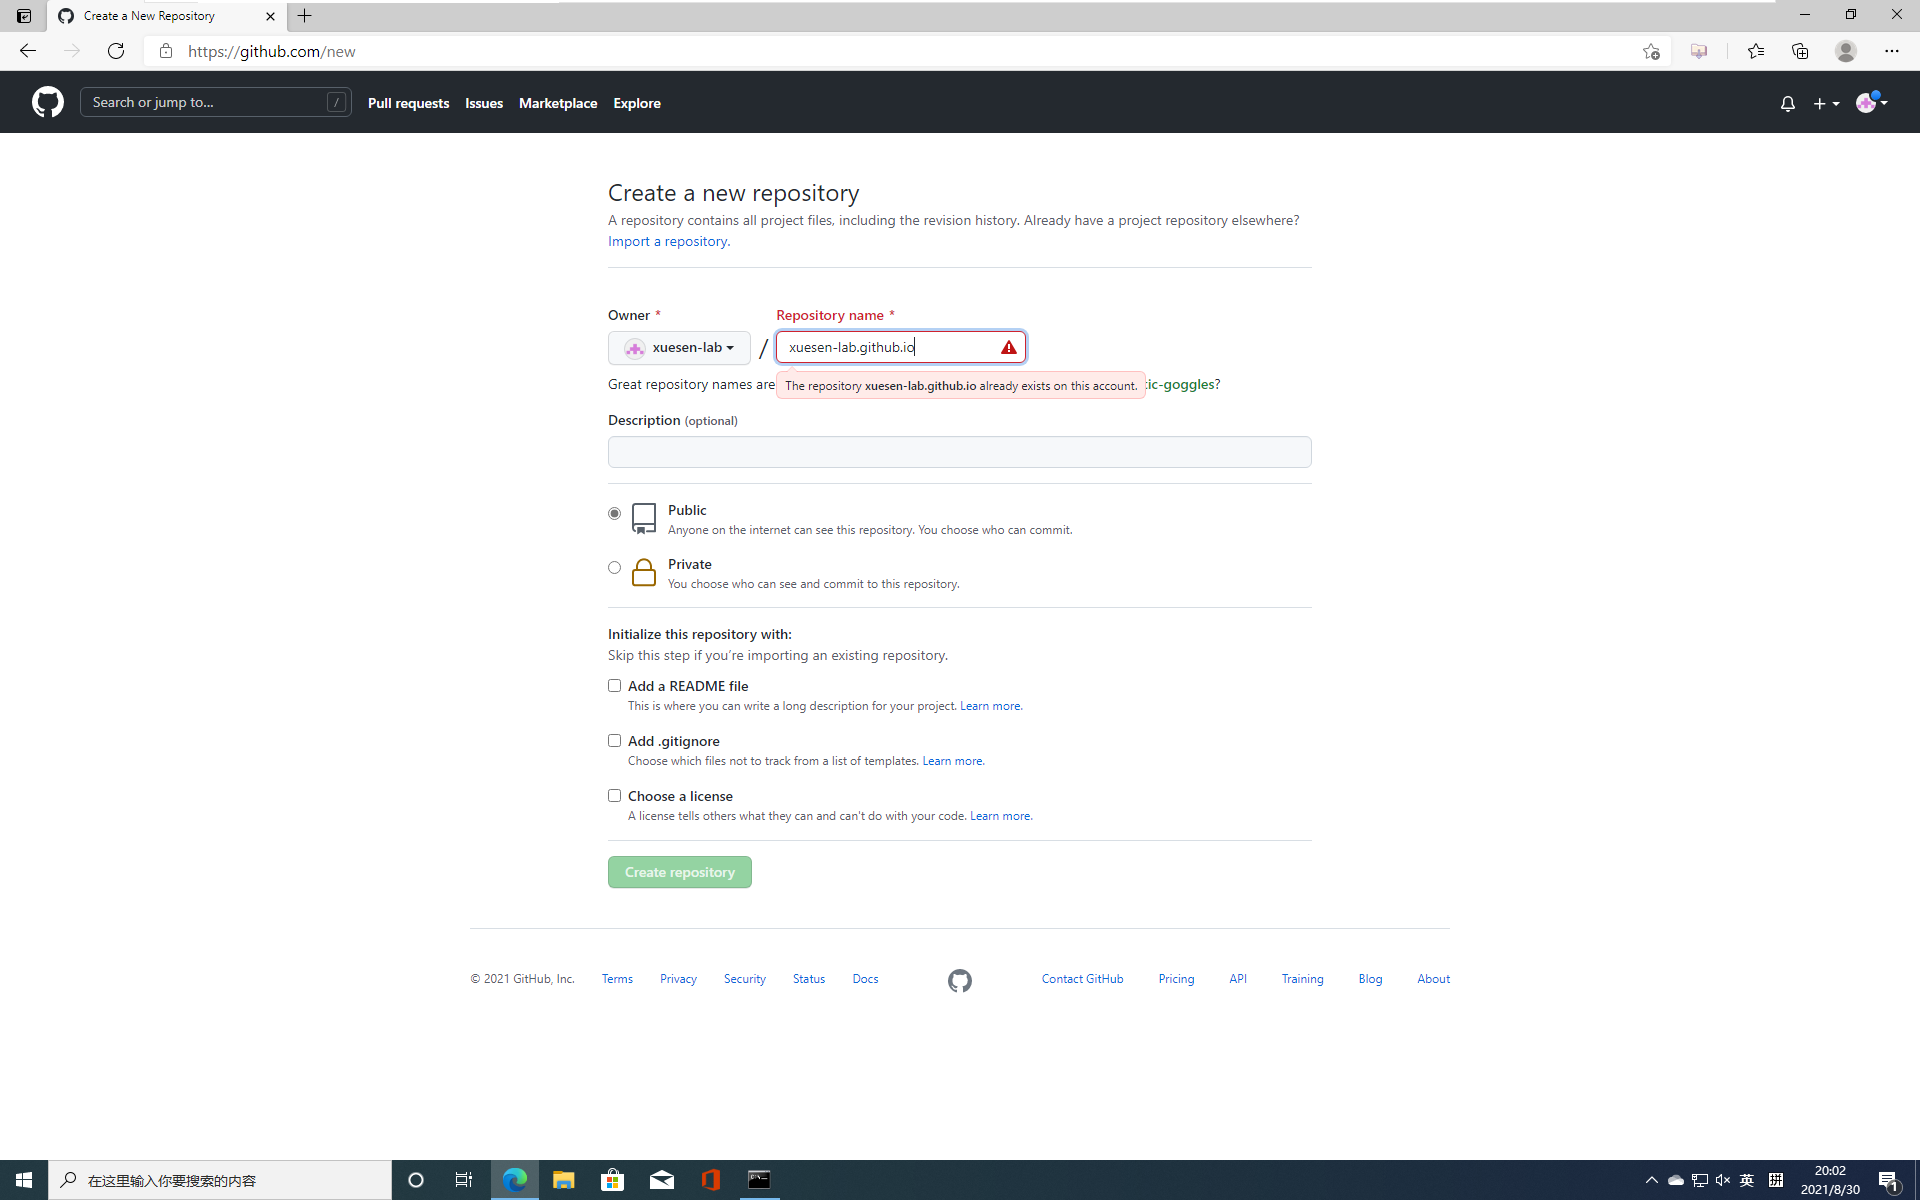
Task: Open Cortana circle on taskbar
Action: pyautogui.click(x=416, y=1180)
